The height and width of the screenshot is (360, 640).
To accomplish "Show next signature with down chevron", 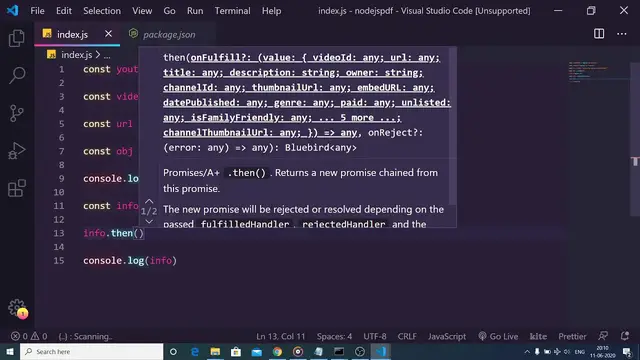I will 149,221.
